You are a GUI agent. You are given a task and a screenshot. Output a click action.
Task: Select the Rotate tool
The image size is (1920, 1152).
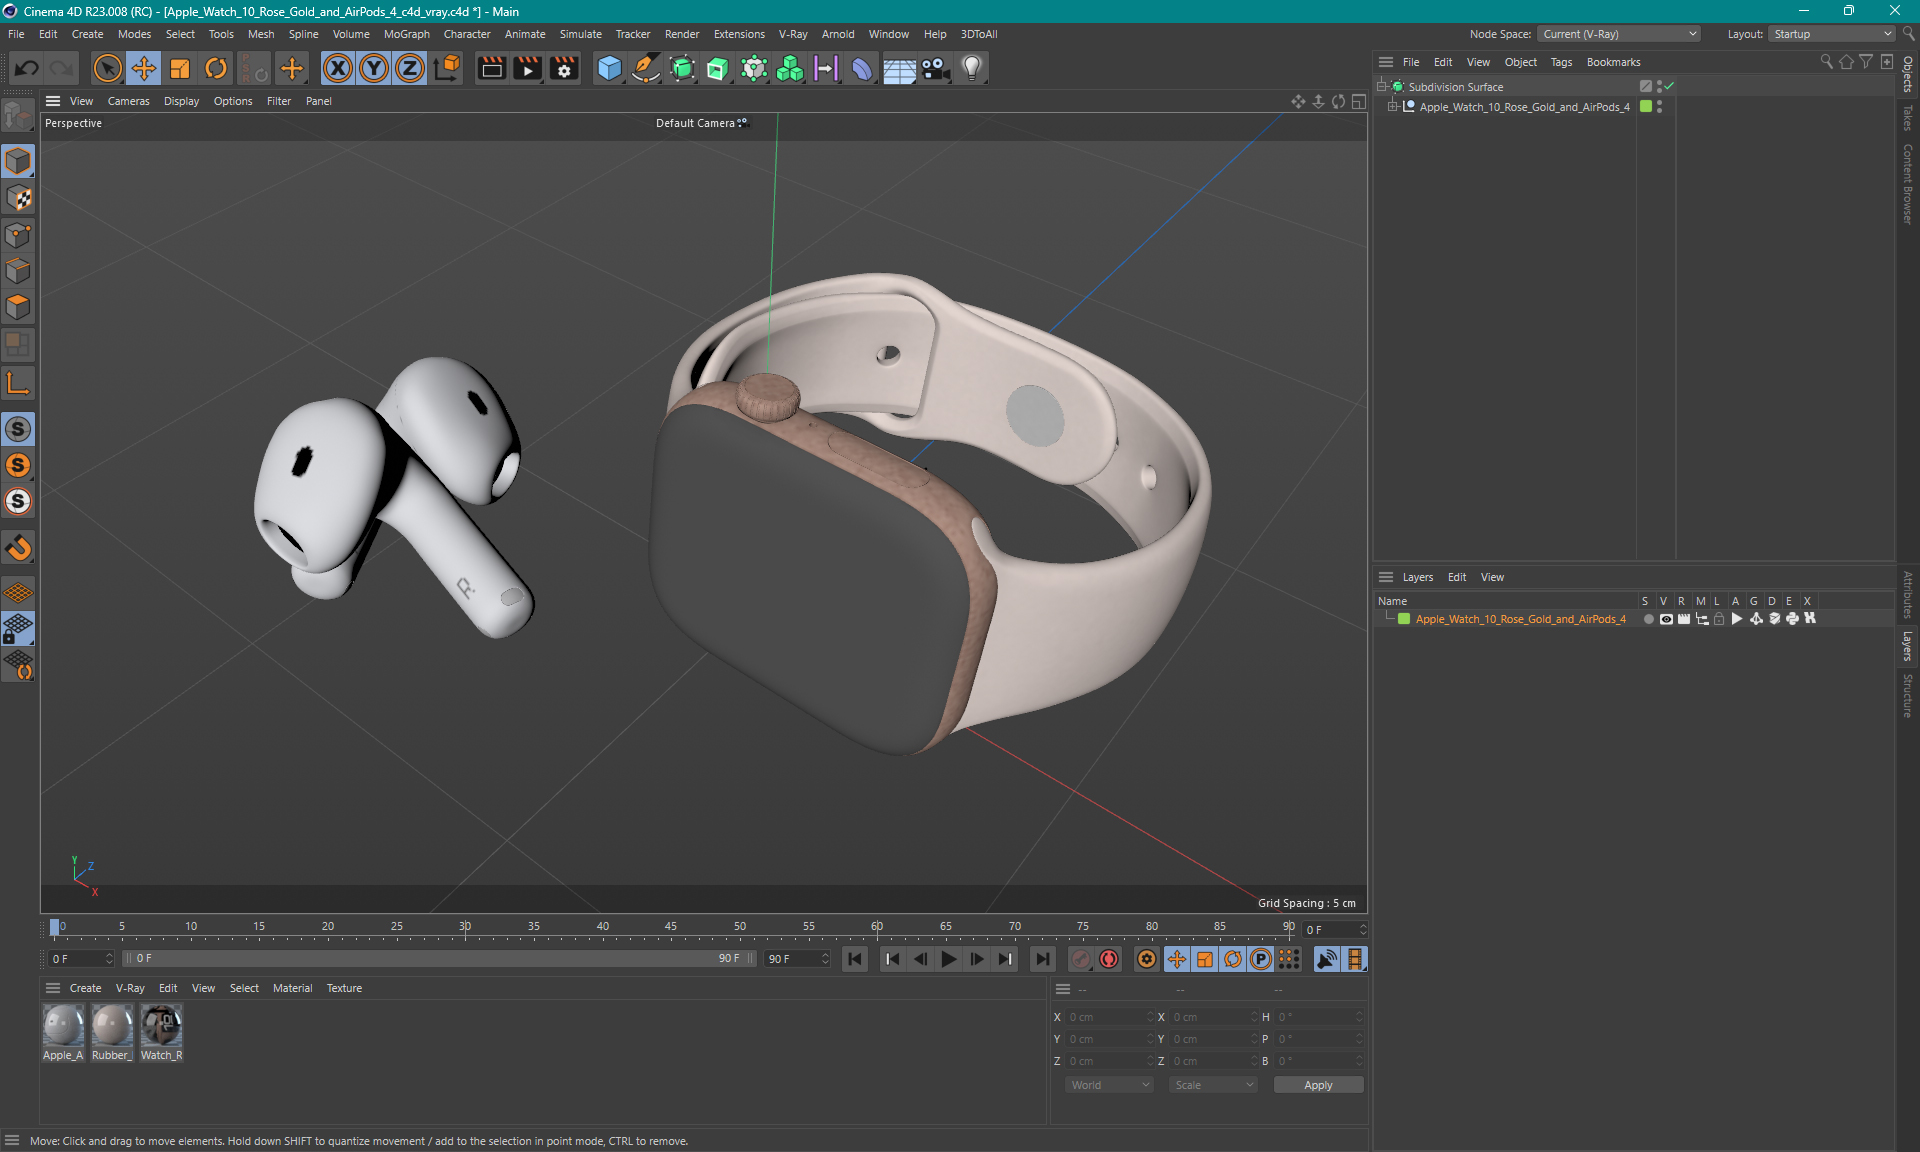tap(216, 68)
